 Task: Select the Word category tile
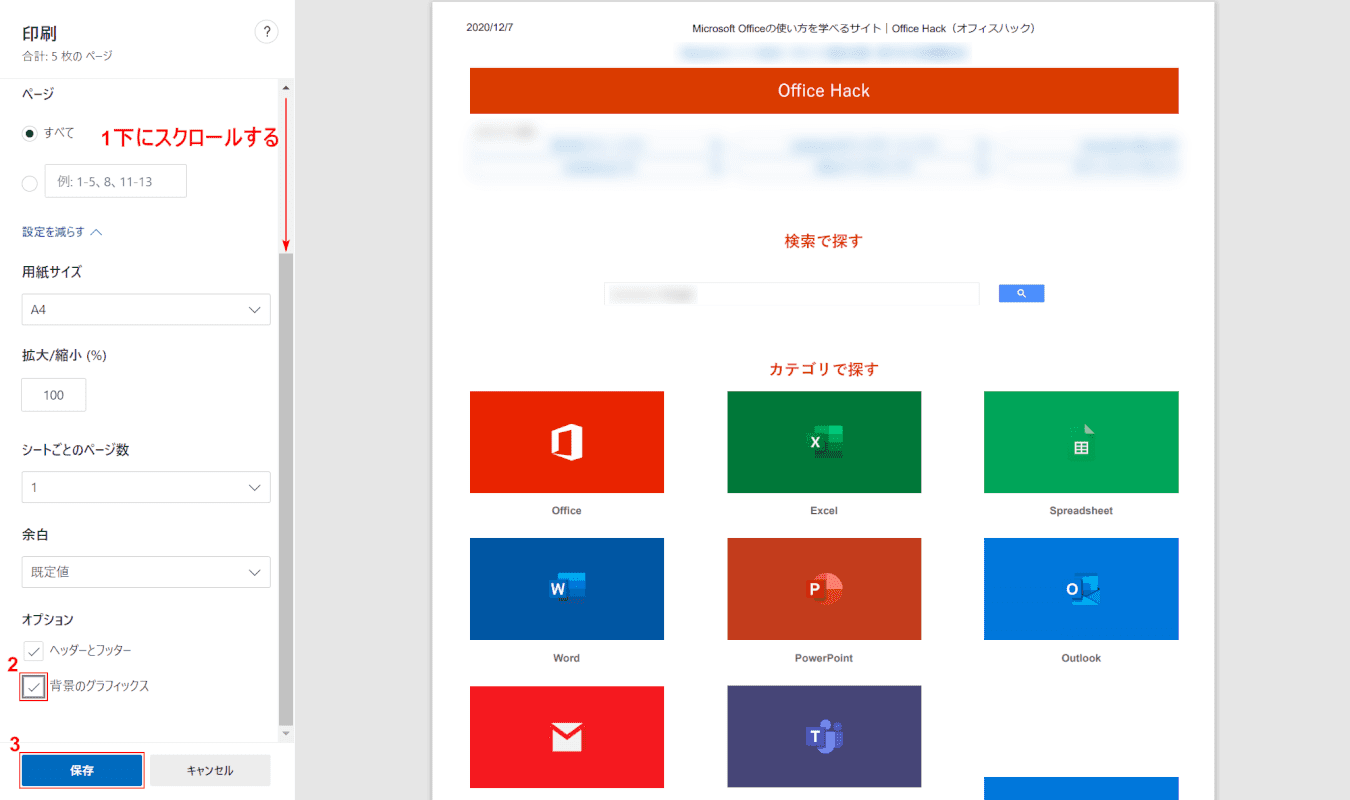[567, 589]
